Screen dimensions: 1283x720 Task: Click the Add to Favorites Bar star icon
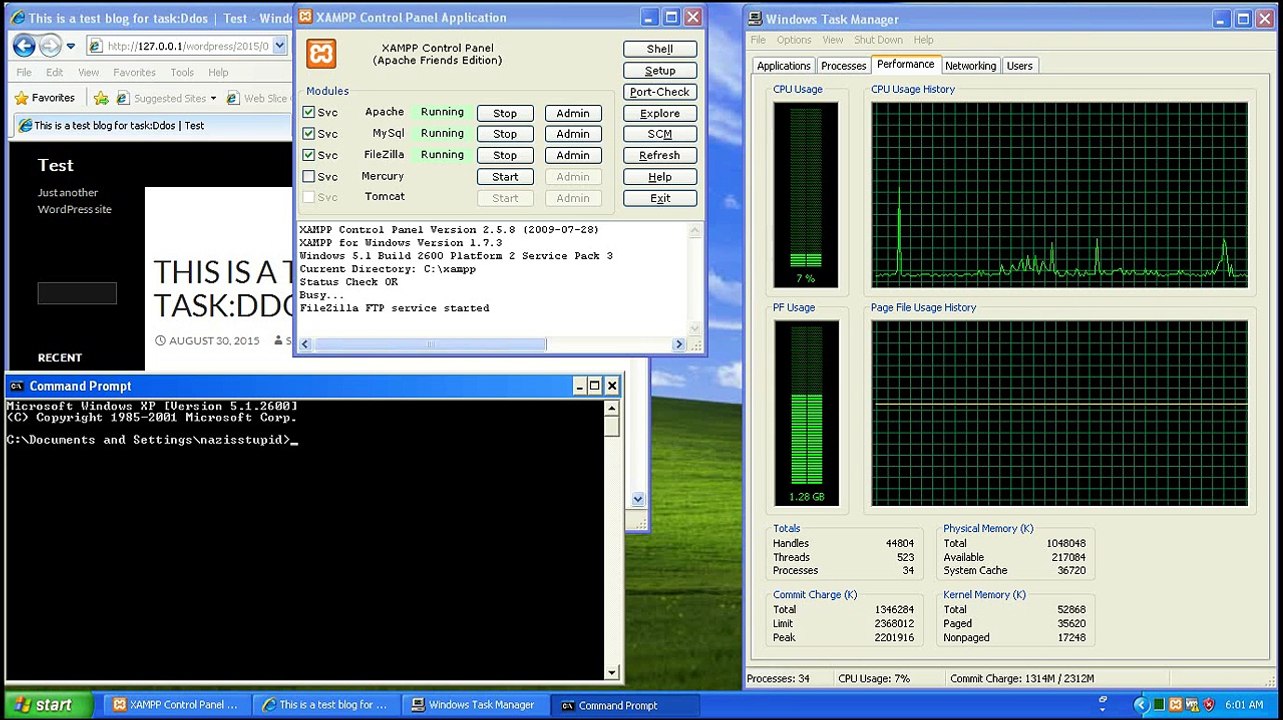(101, 98)
